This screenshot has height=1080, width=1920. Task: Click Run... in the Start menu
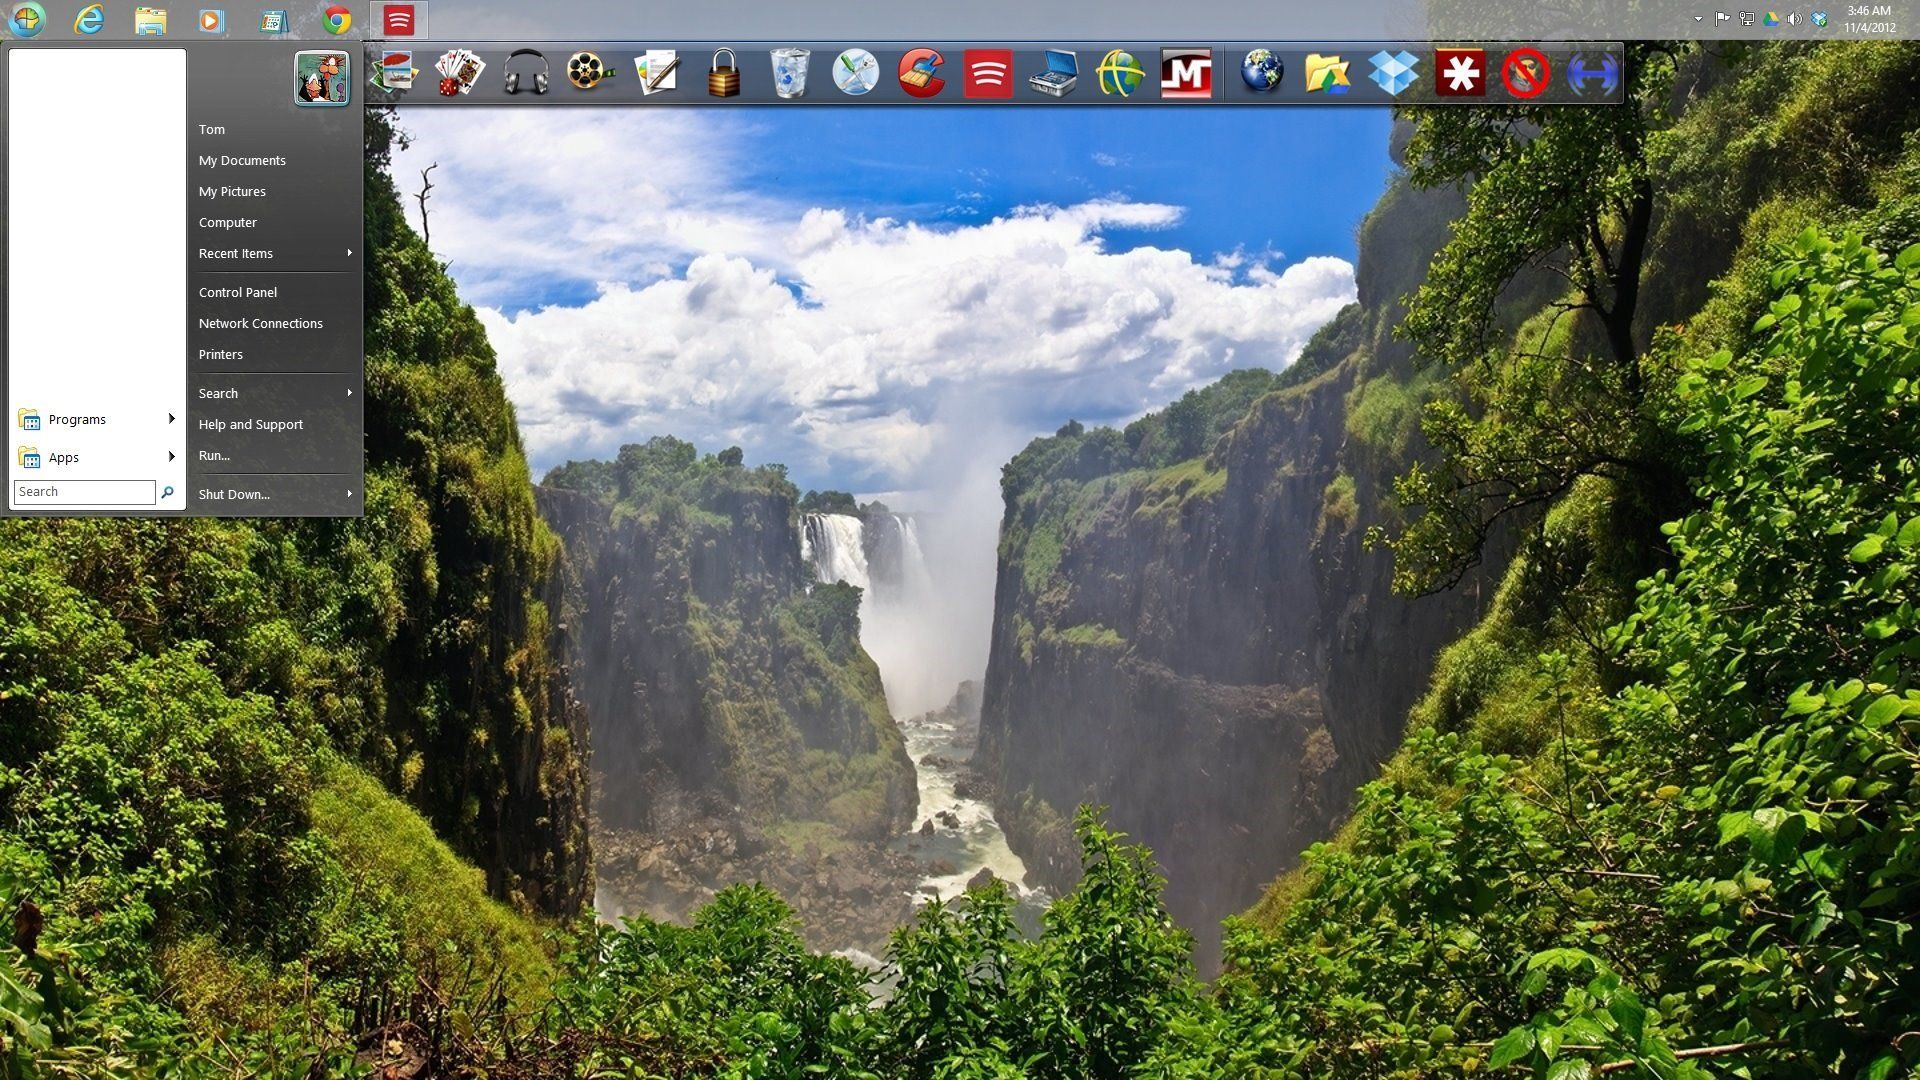coord(276,455)
